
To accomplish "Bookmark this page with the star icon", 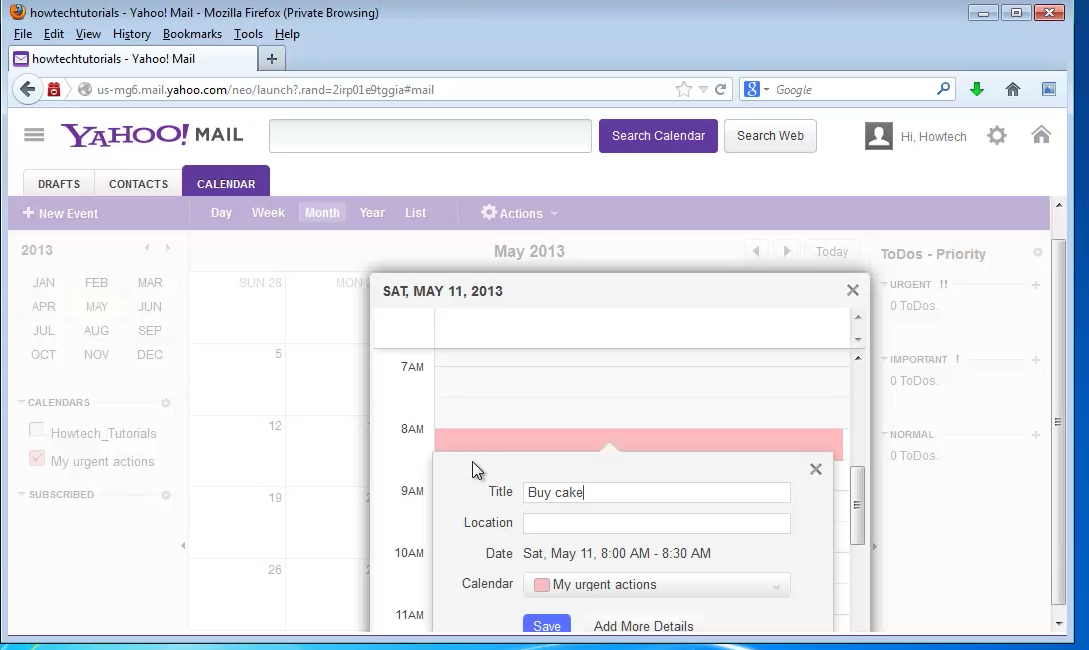I will pyautogui.click(x=684, y=90).
